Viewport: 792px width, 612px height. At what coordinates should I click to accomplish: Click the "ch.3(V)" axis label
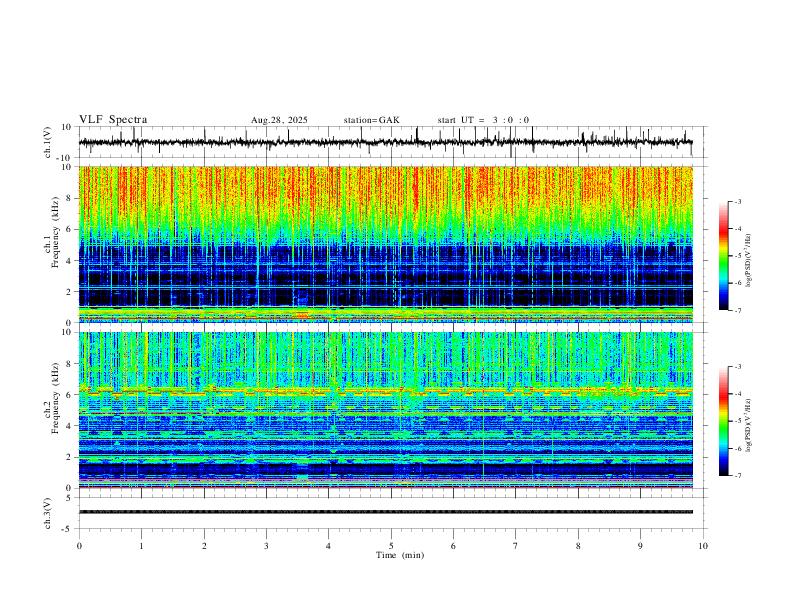[48, 514]
